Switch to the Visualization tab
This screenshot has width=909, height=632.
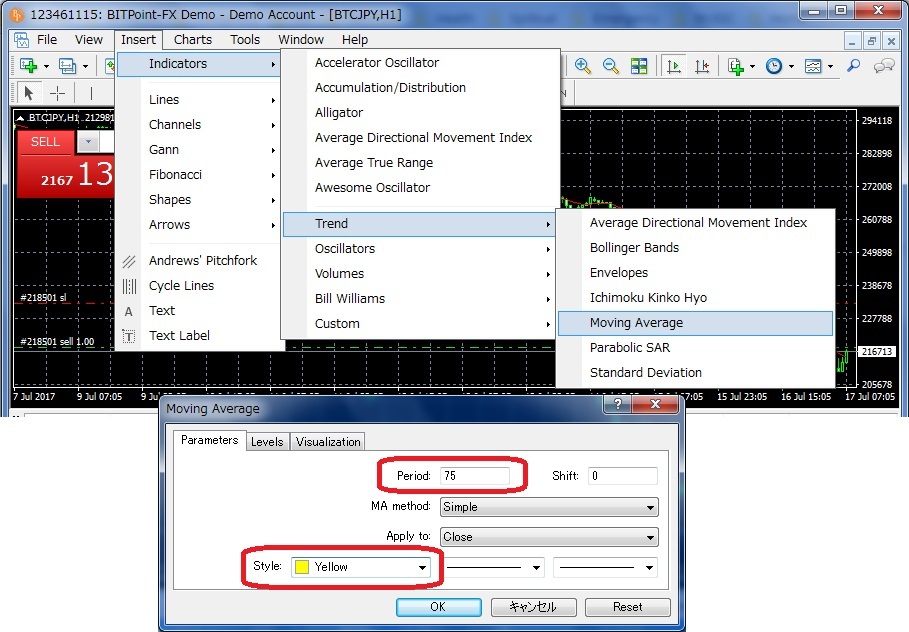[x=328, y=442]
